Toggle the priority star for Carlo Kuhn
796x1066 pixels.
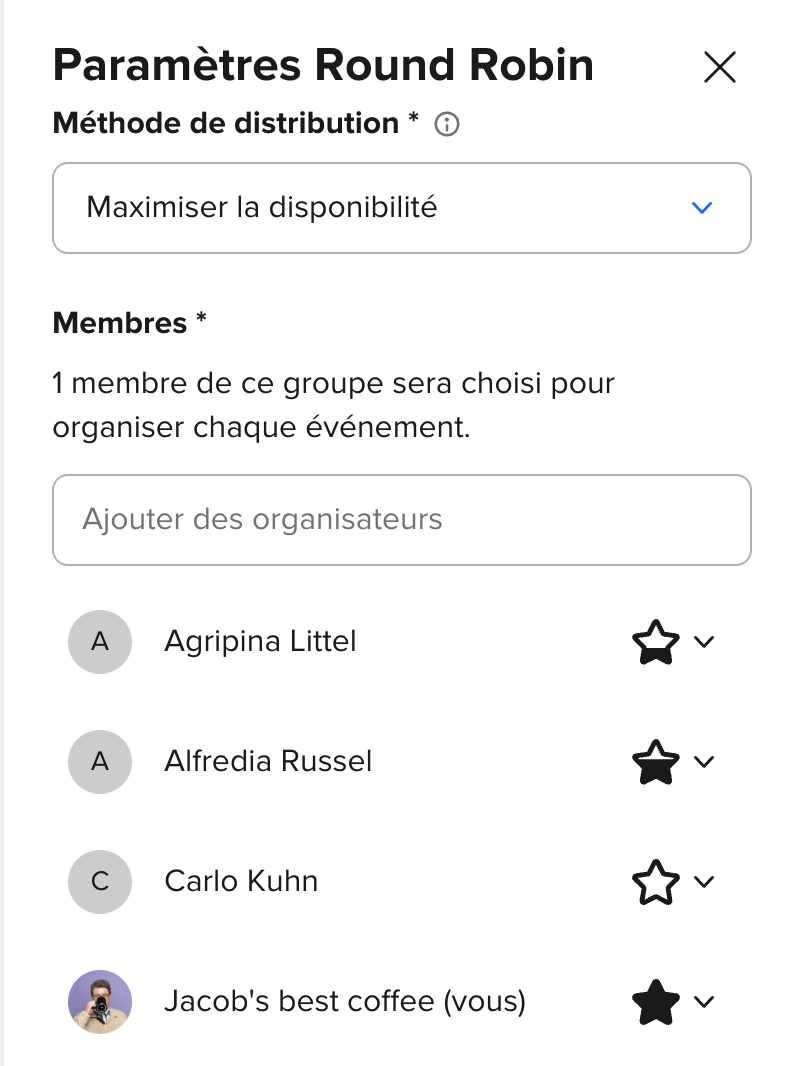tap(656, 882)
